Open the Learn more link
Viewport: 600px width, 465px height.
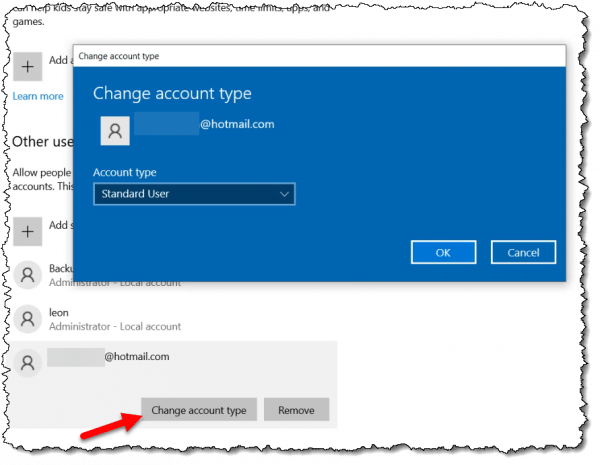tap(38, 96)
